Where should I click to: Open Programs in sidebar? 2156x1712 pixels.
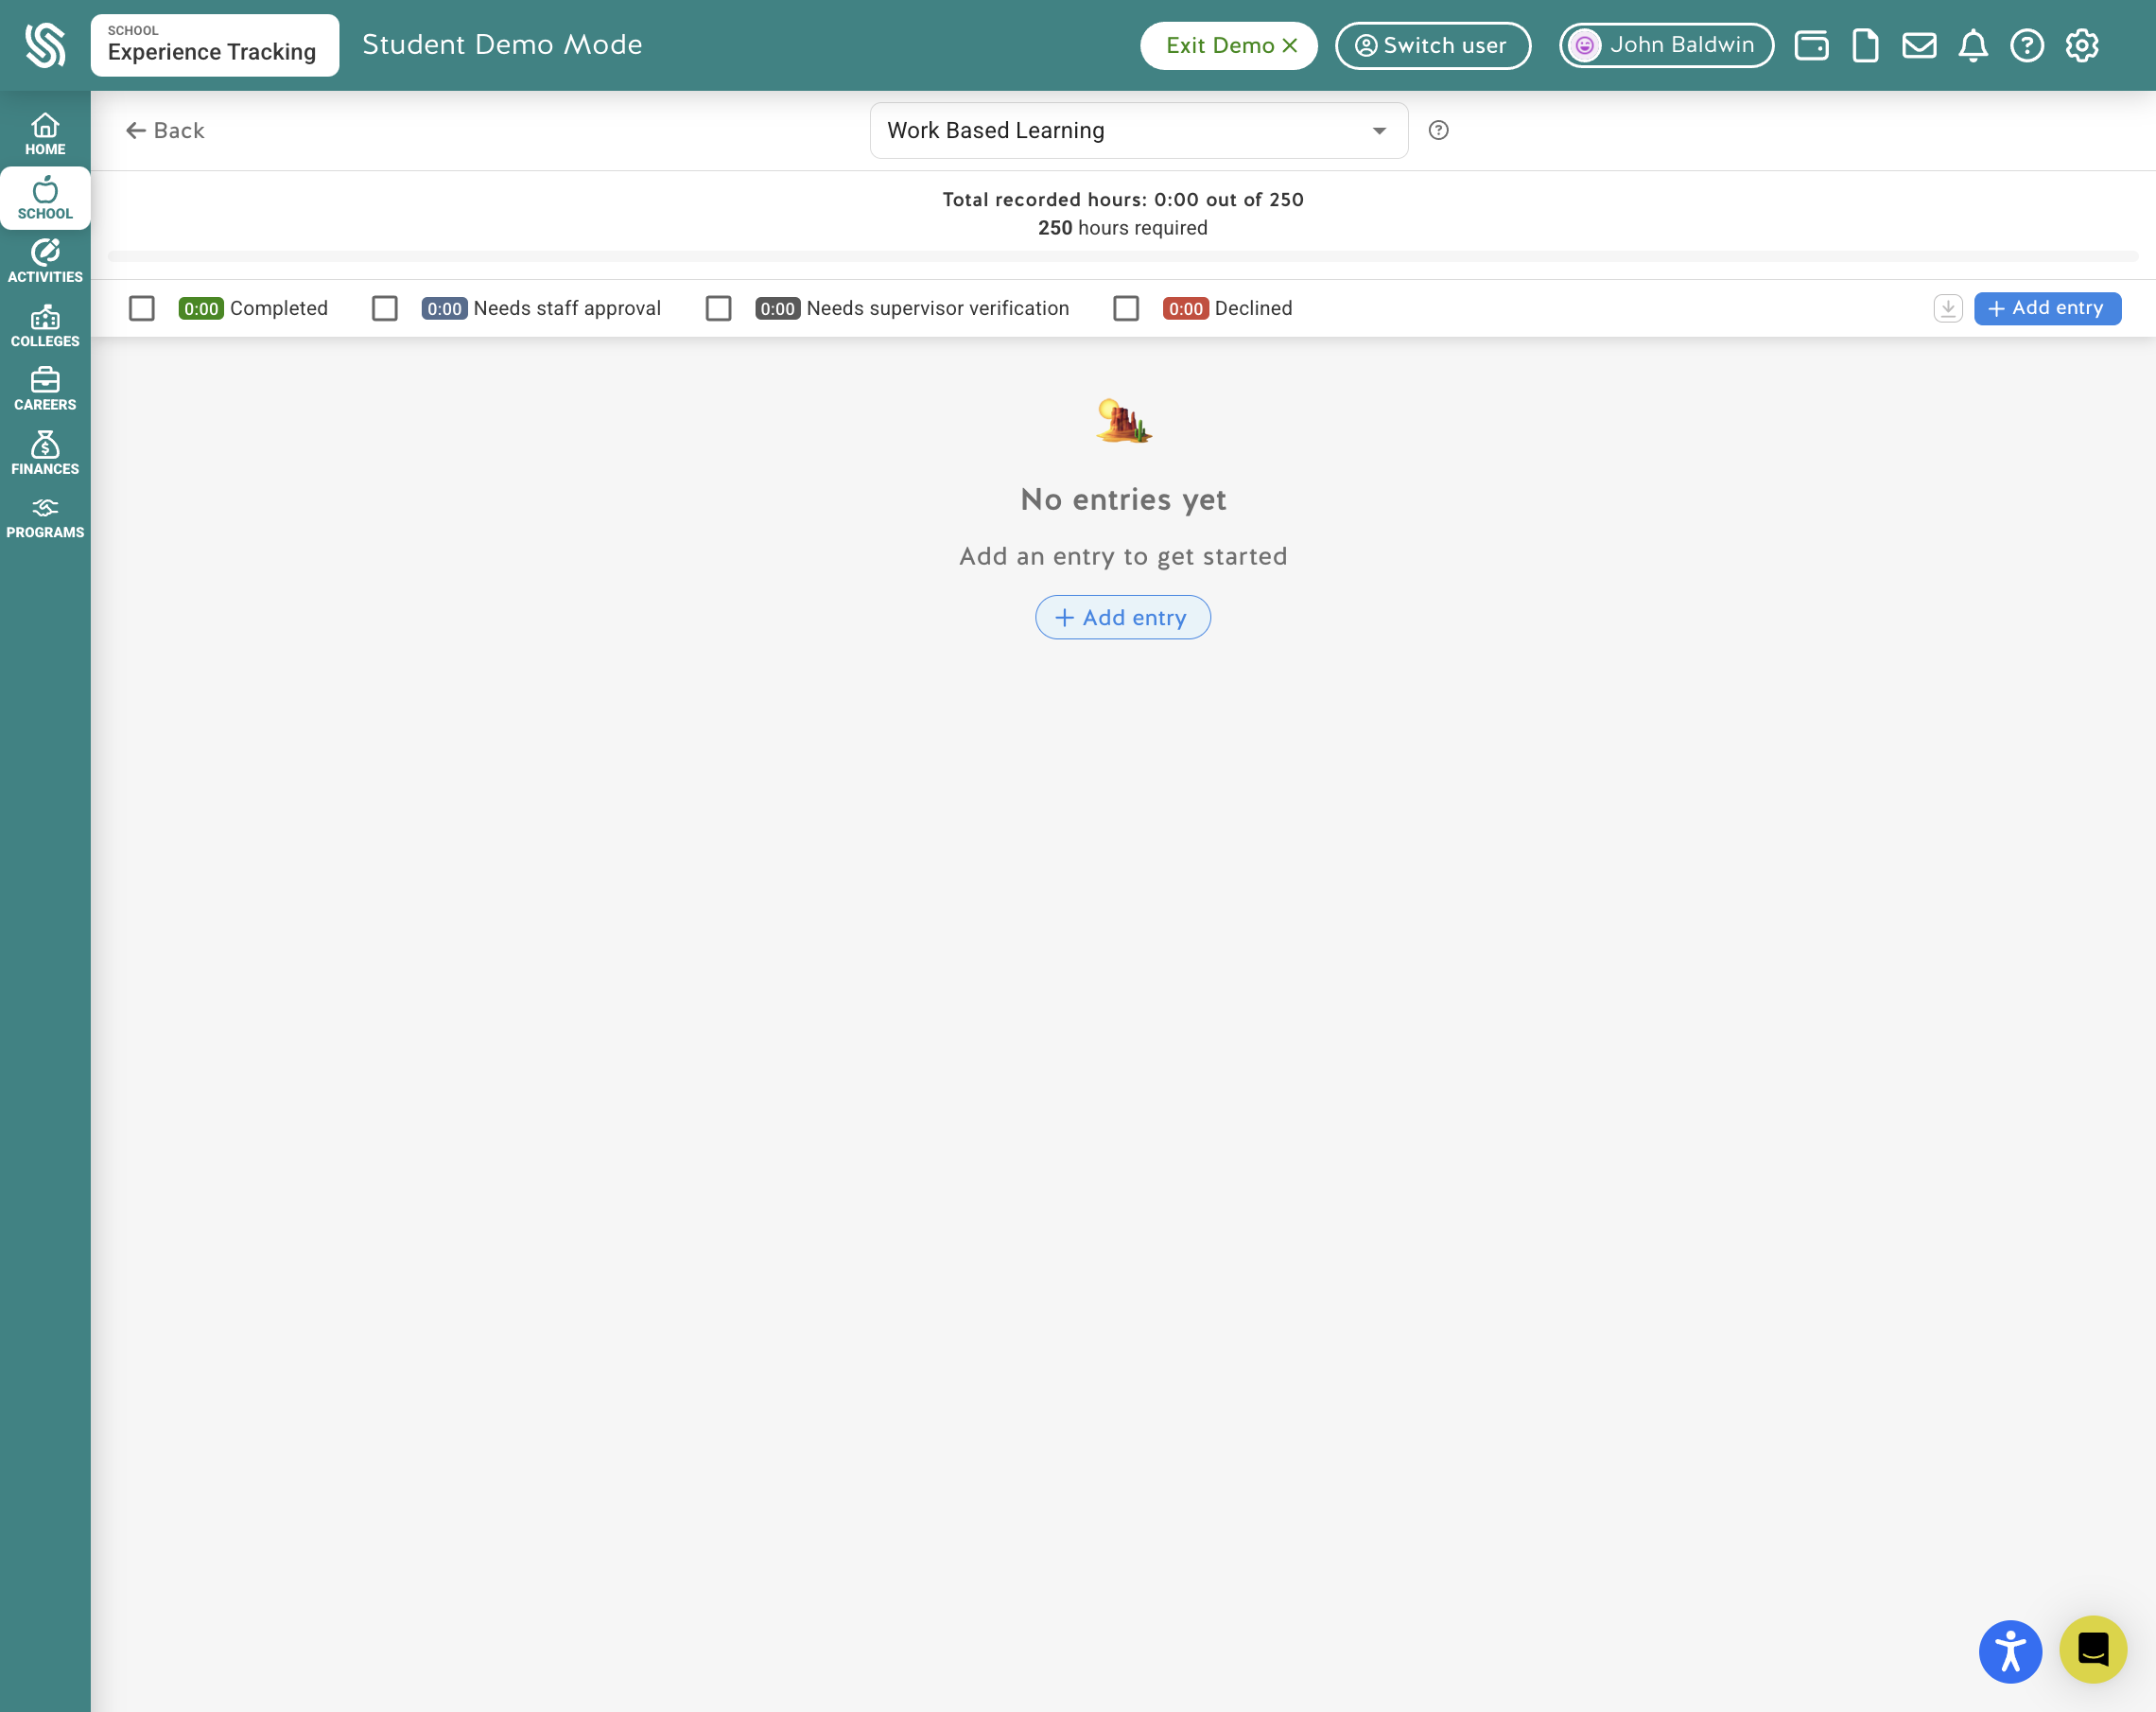45,518
